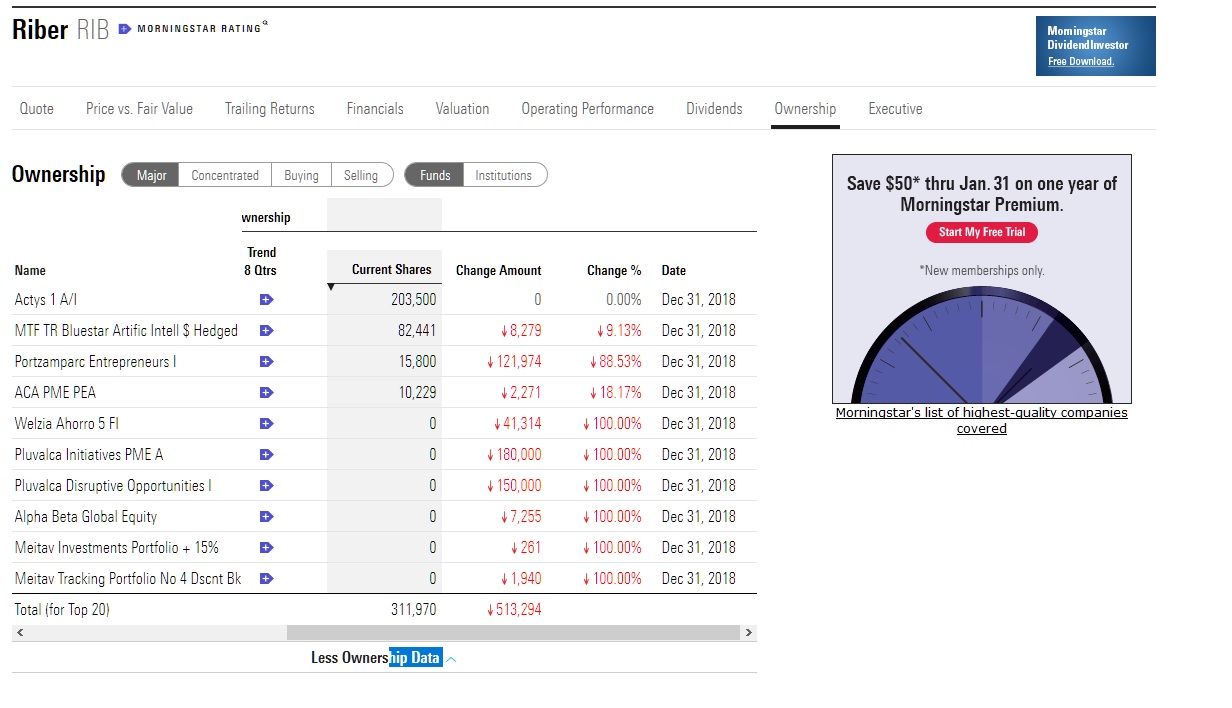
Task: Click the Total (for Top 20) row label
Action: 62,609
